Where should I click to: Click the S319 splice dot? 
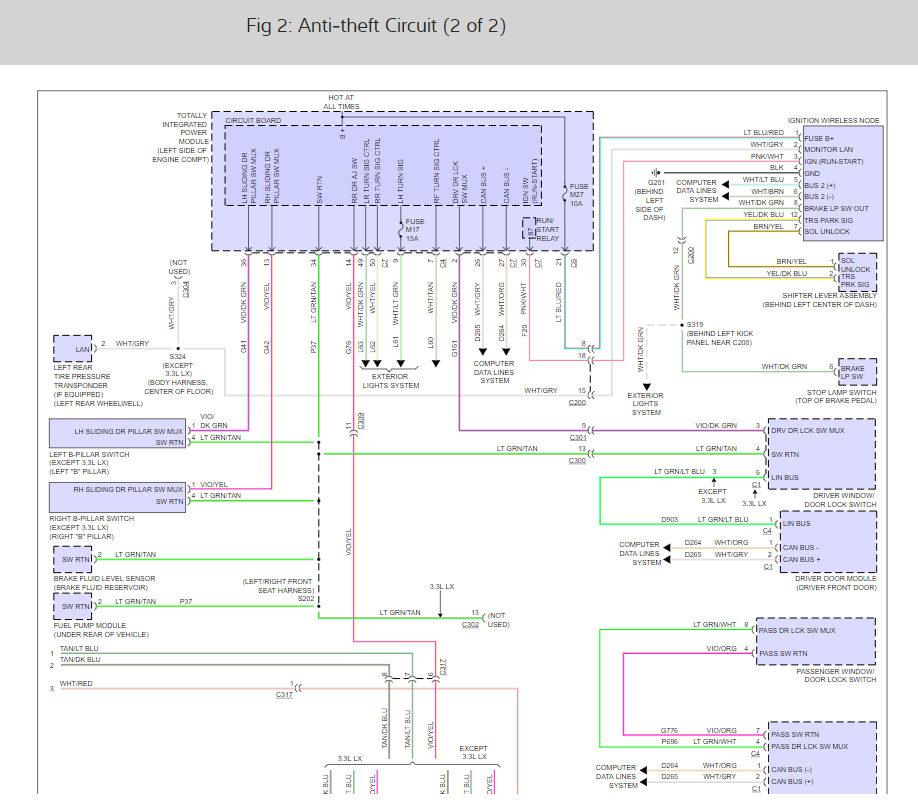[x=682, y=325]
